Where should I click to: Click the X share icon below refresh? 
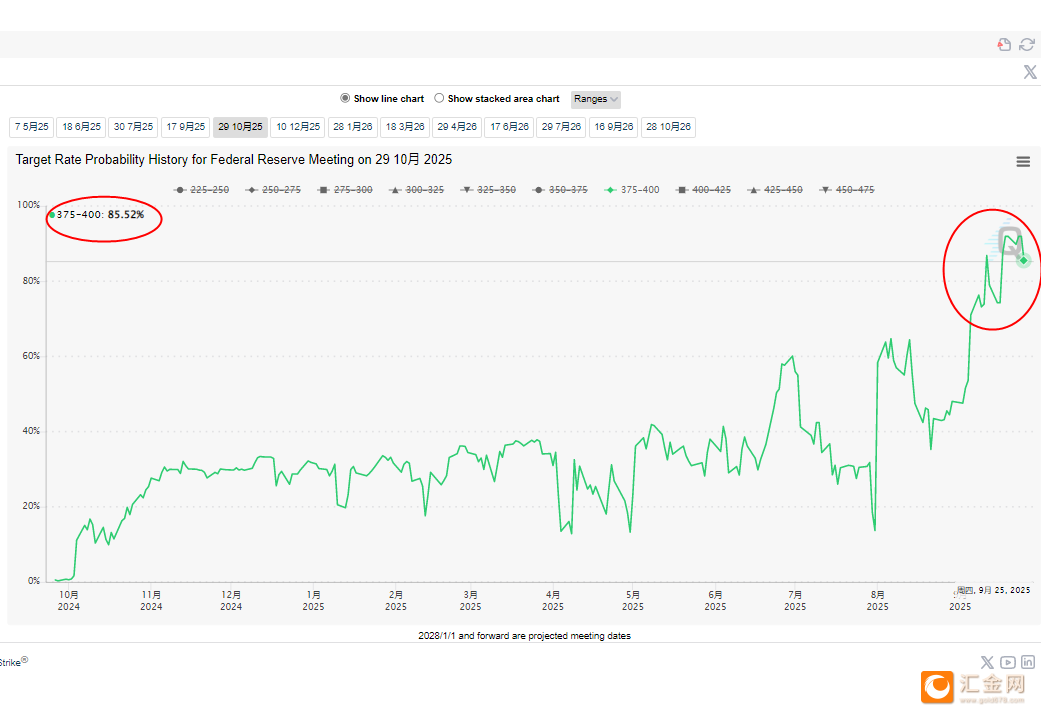click(1030, 72)
